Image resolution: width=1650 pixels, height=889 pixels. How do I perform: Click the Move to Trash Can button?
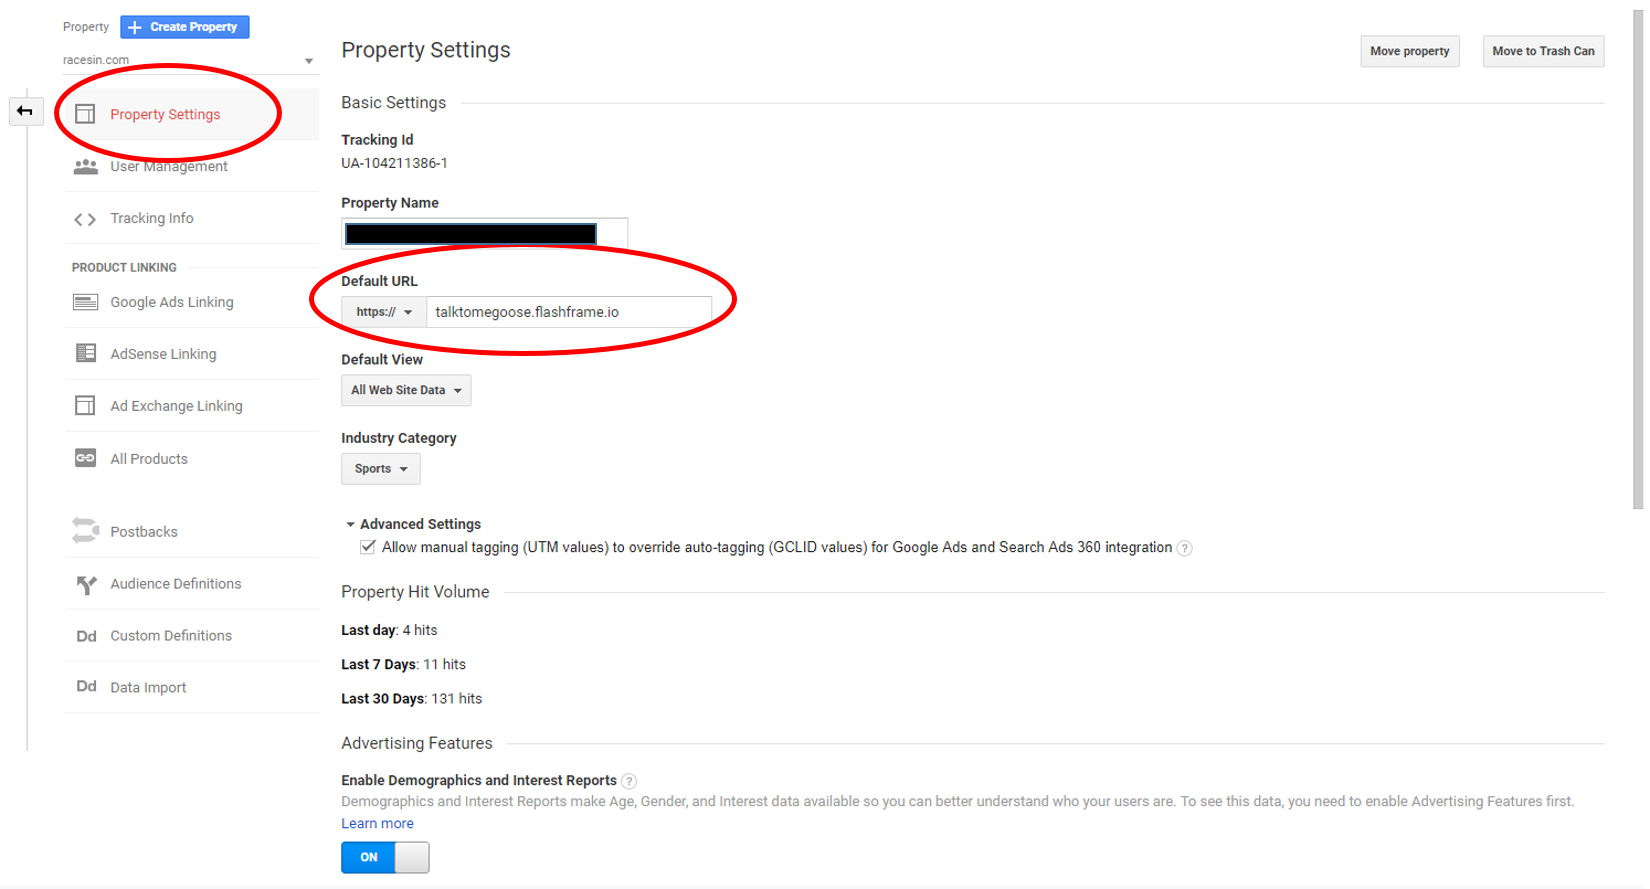point(1543,51)
